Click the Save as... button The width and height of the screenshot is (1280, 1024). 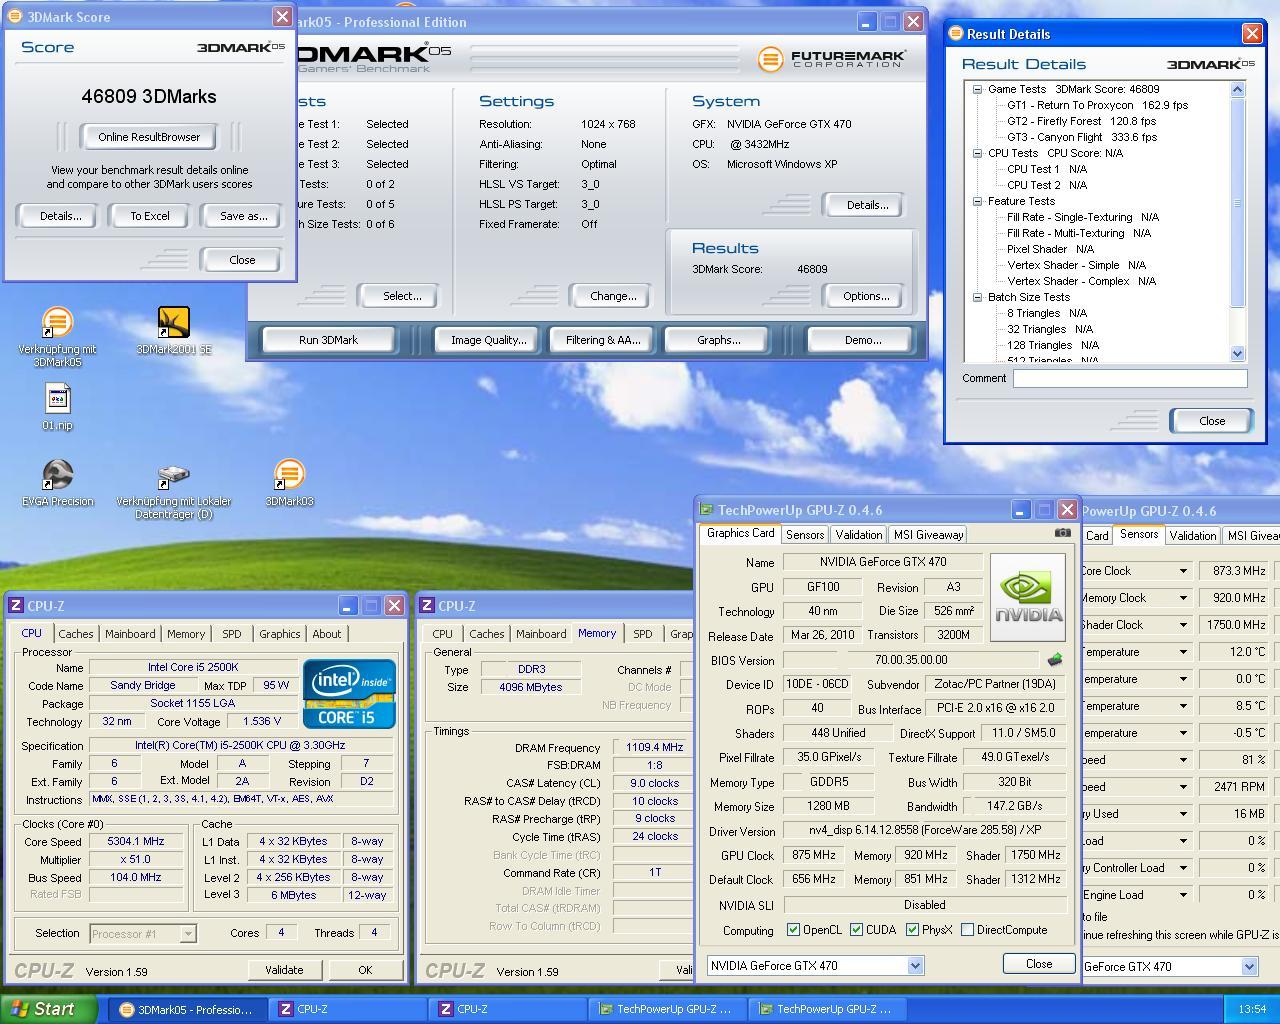[x=243, y=216]
